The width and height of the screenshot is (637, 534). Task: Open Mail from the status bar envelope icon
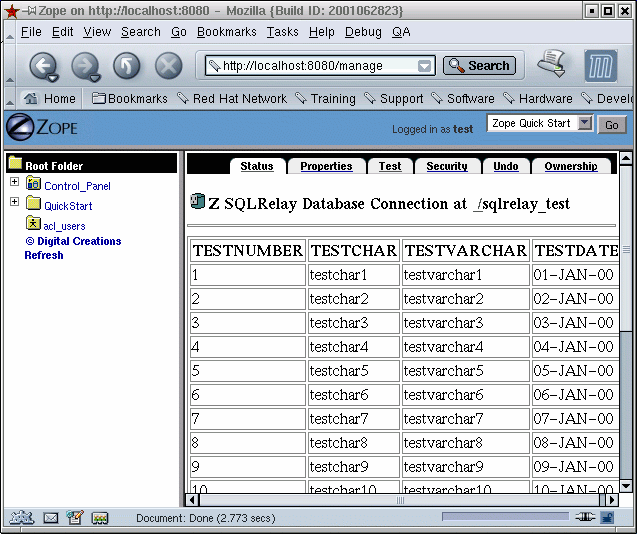click(x=50, y=518)
